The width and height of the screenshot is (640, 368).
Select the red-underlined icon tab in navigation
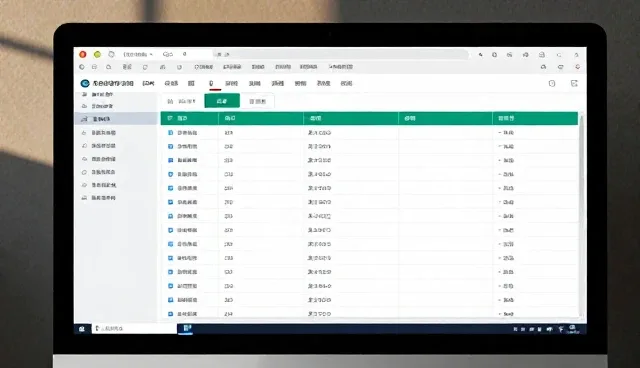point(211,84)
